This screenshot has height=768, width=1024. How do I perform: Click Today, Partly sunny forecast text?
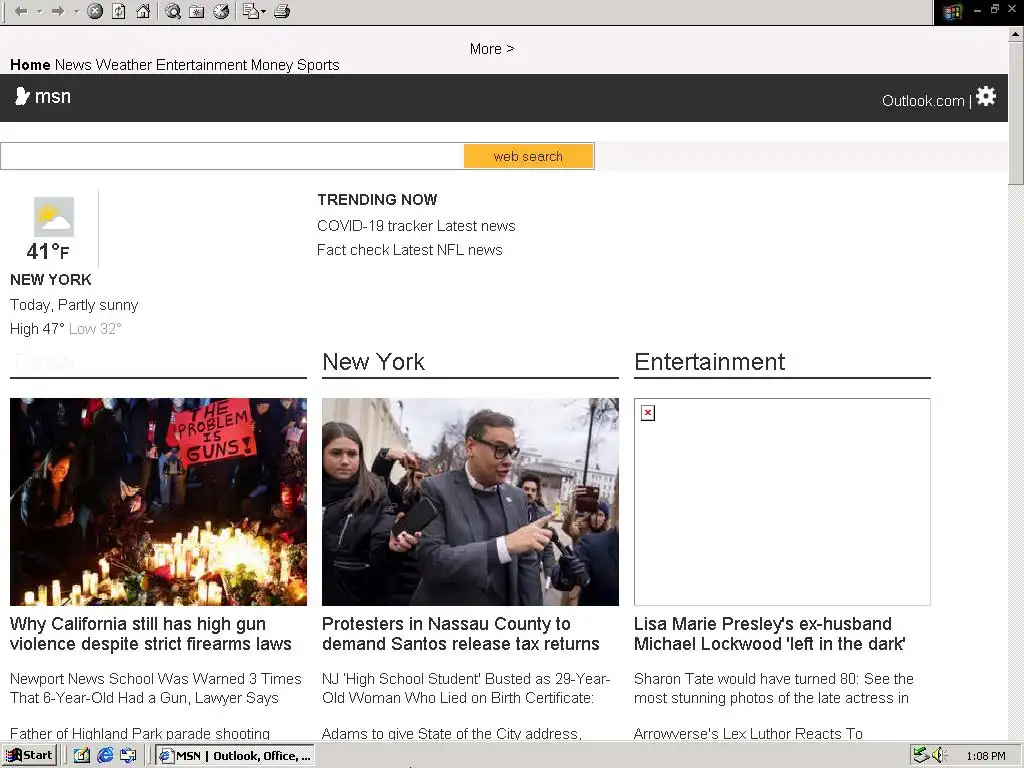point(74,305)
